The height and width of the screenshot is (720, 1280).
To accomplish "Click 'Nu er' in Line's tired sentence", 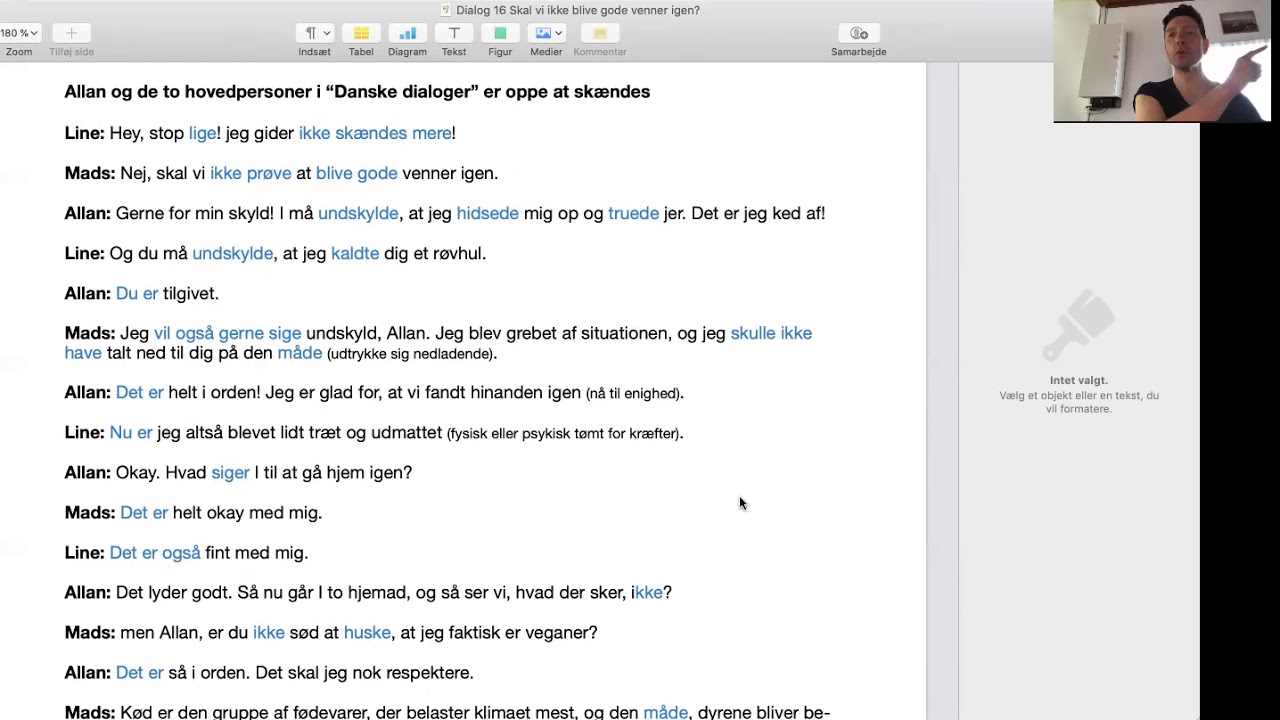I will click(x=131, y=433).
